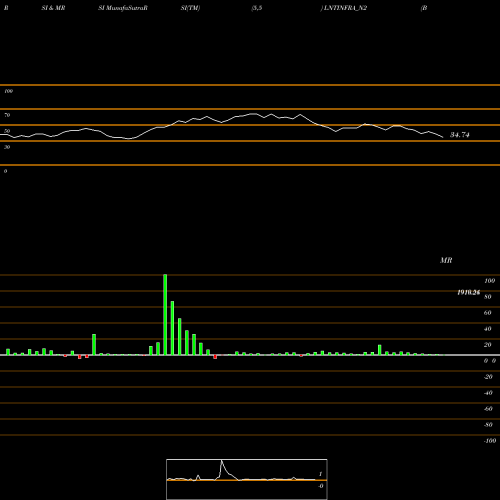Click the RSI 70 level label
This screenshot has height=500, width=500.
(7, 115)
